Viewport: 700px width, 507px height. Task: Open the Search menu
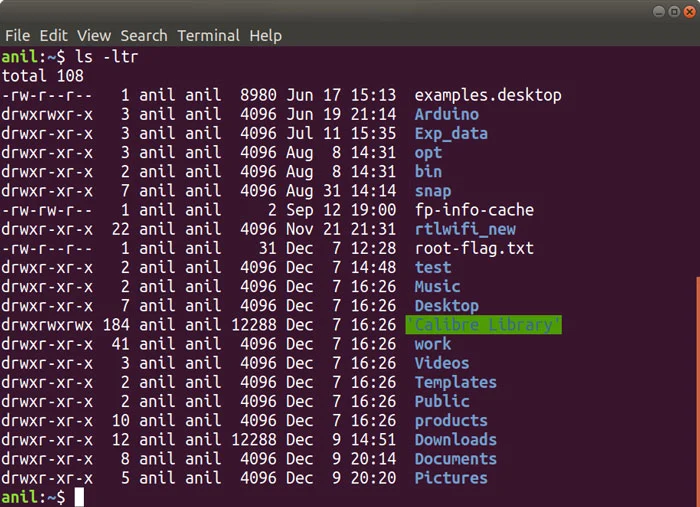click(144, 36)
